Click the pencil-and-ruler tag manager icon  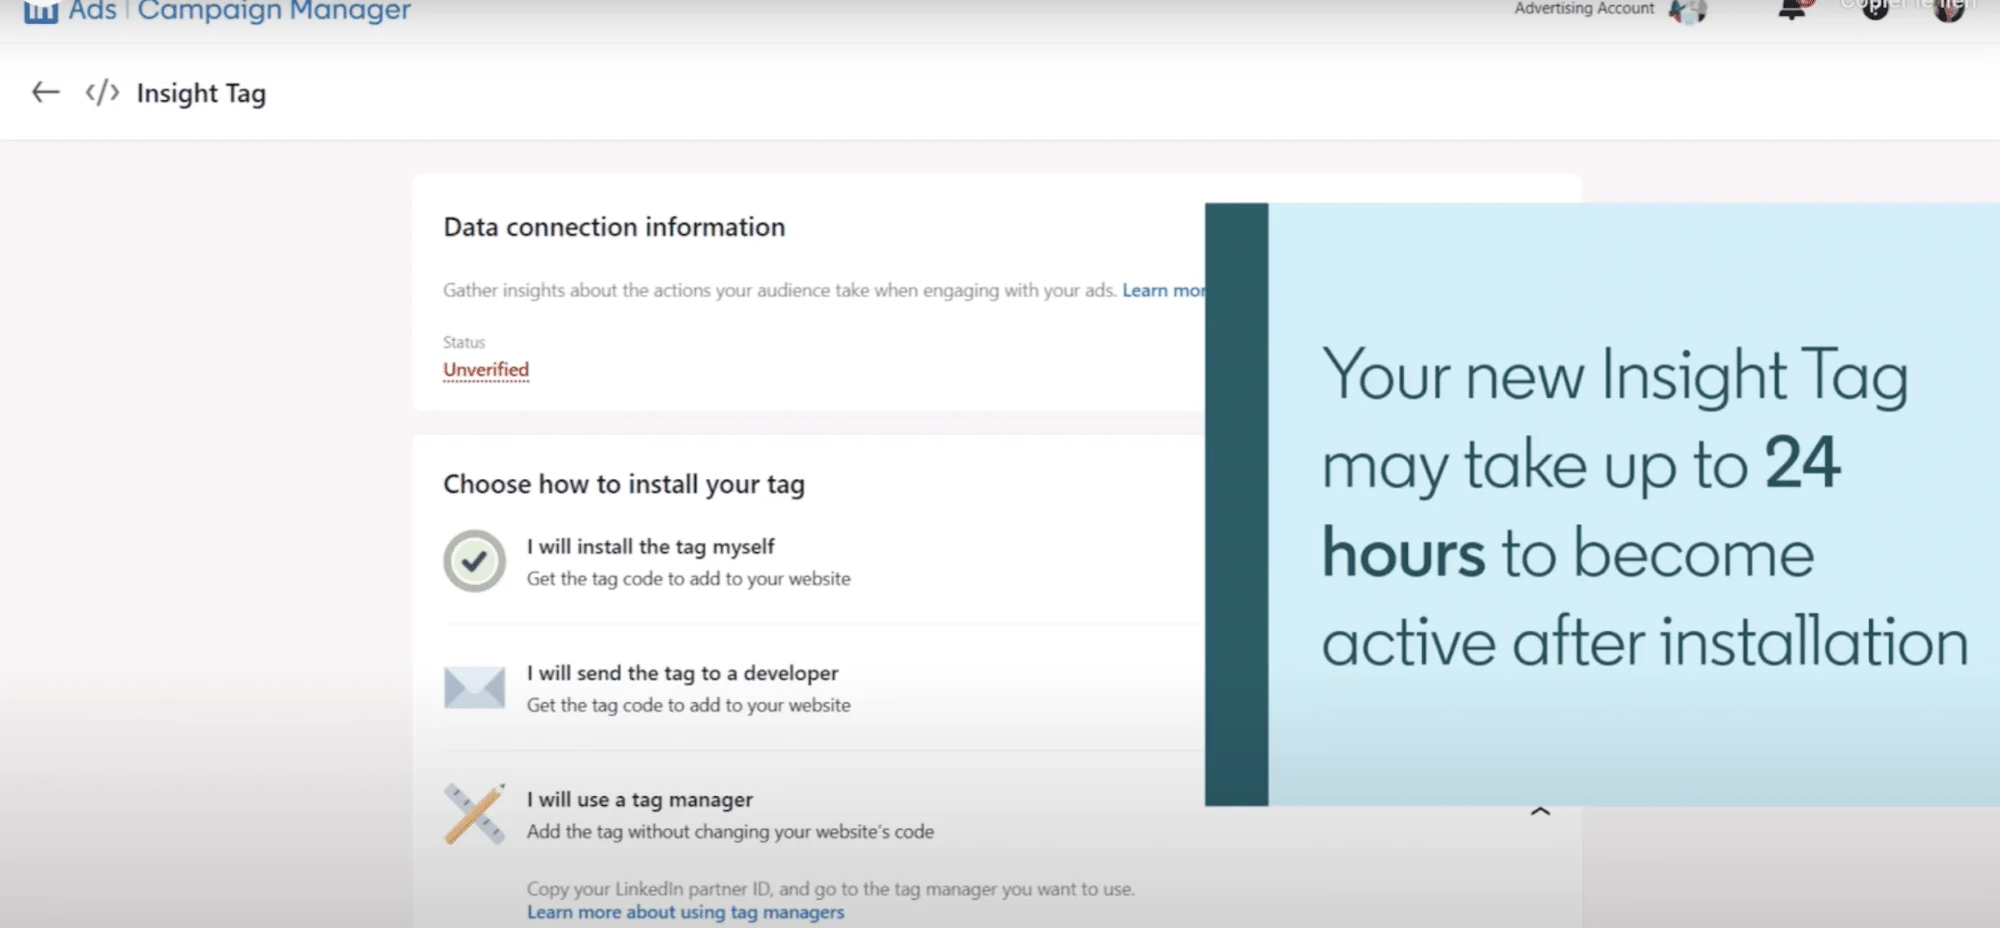pos(475,814)
